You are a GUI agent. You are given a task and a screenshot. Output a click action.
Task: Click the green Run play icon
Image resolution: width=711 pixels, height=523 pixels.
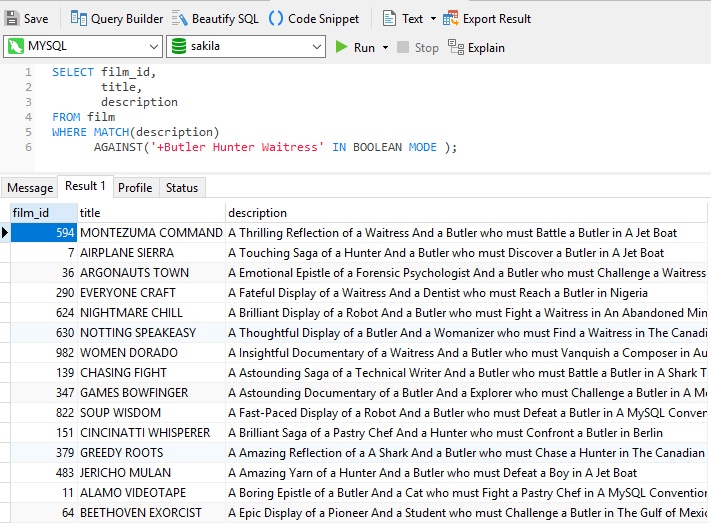(341, 47)
